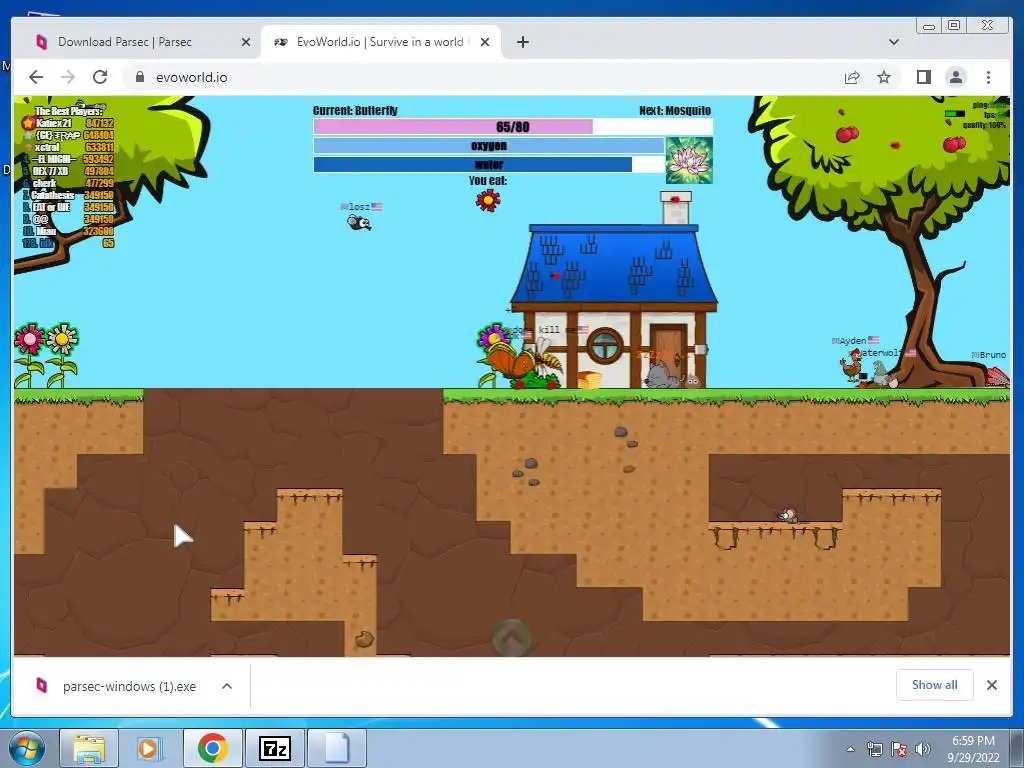Click the Chrome taskbar icon
Screen dimensions: 1024x768
pyautogui.click(x=212, y=748)
